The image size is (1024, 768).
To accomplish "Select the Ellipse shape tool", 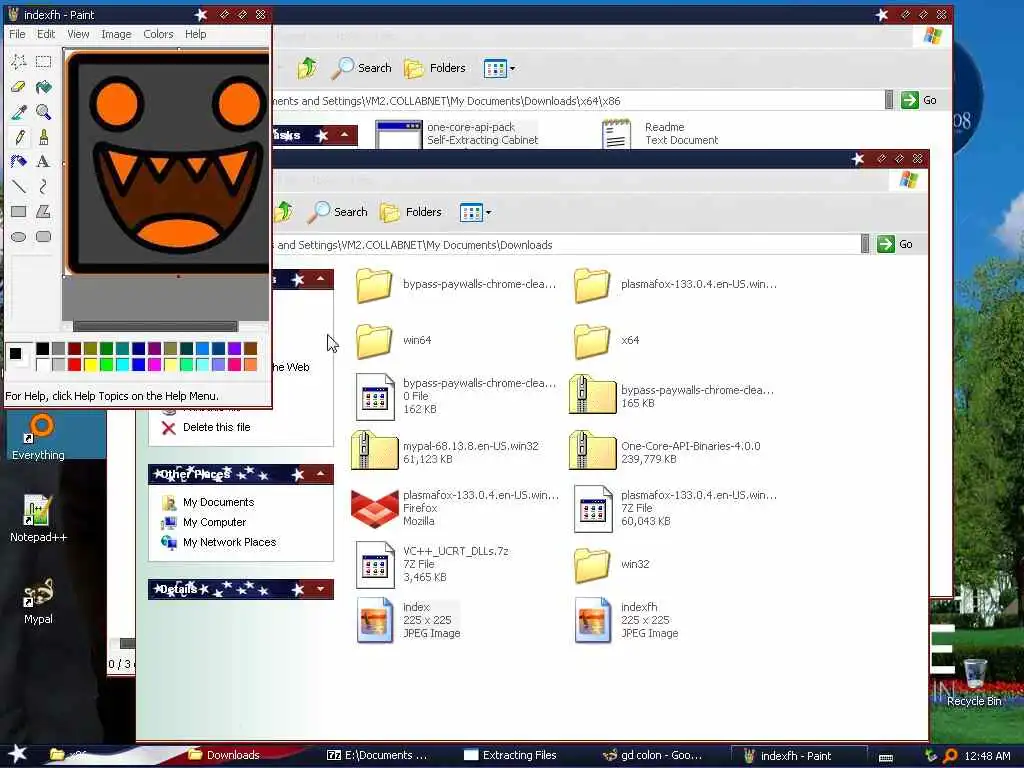I will pyautogui.click(x=18, y=236).
